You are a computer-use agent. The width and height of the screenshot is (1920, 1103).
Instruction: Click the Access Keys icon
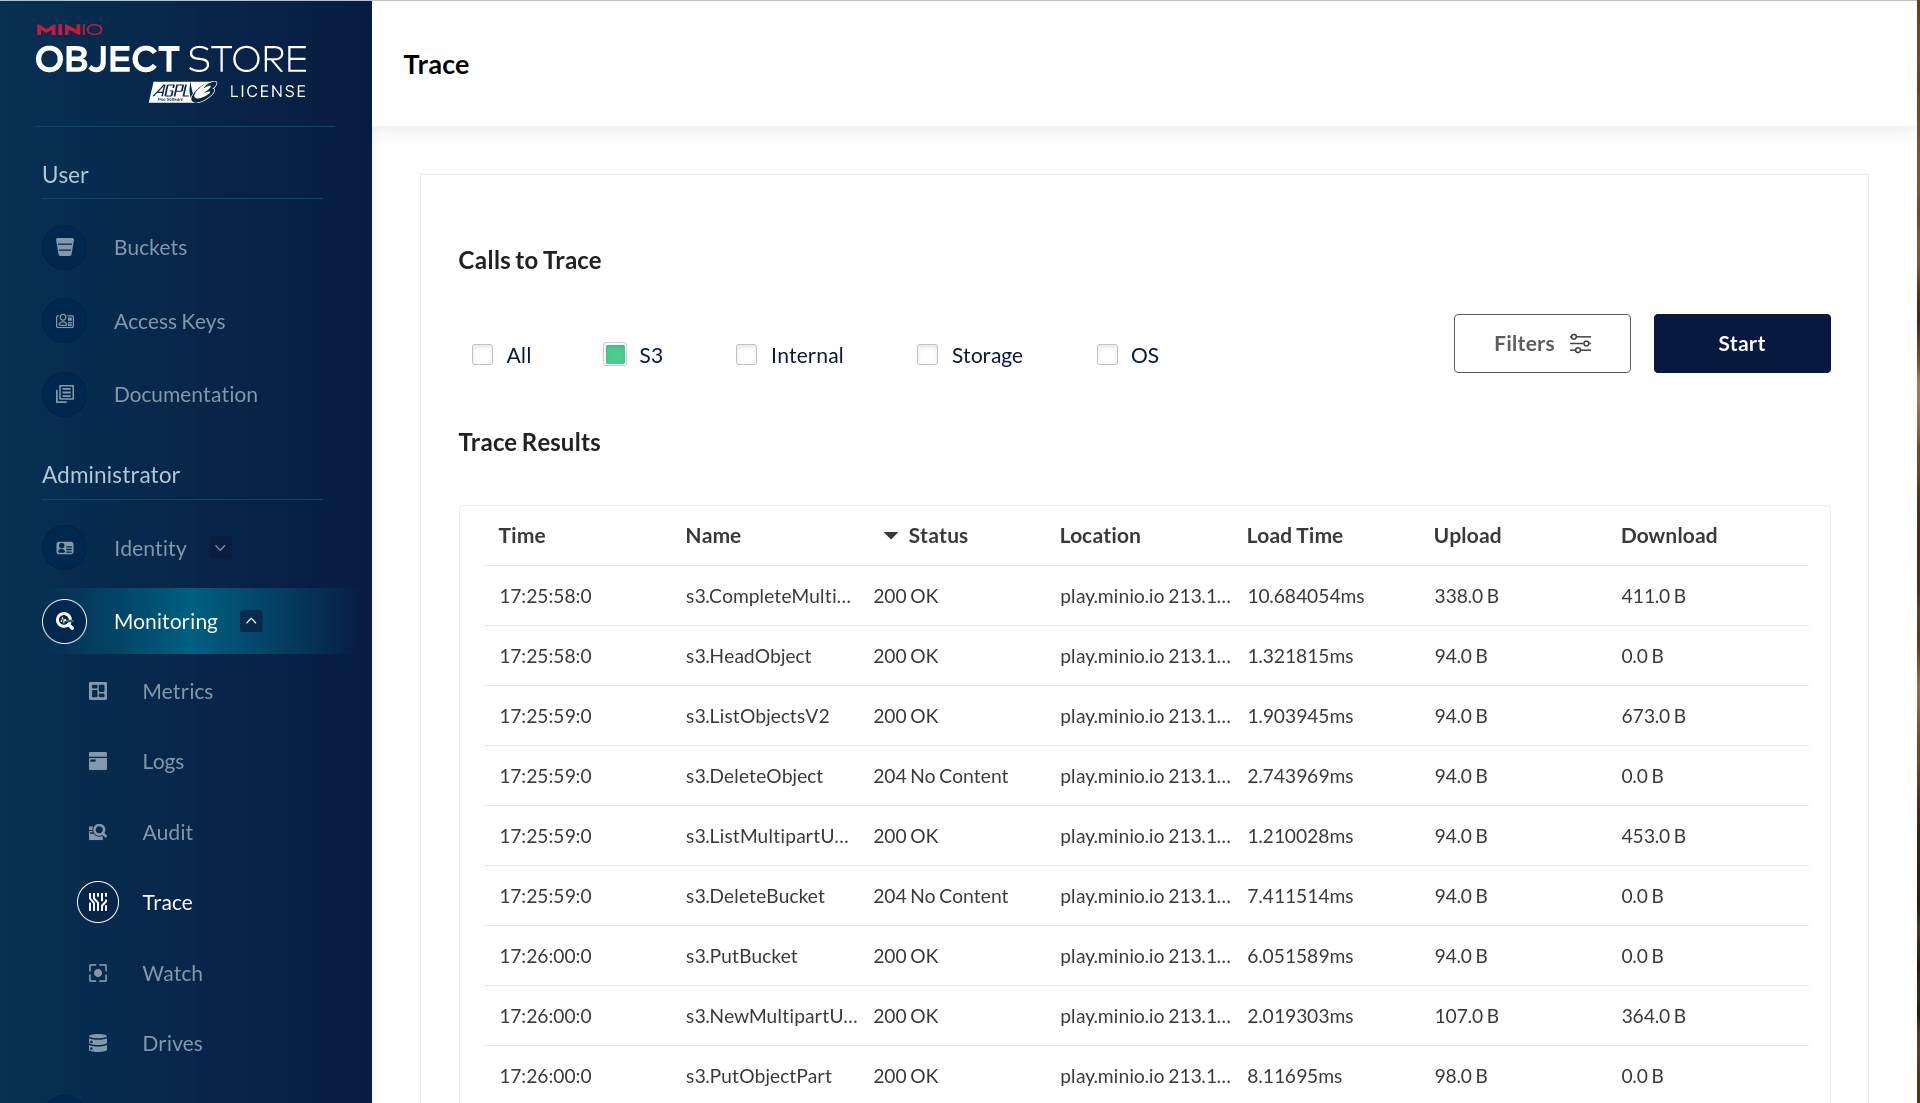pyautogui.click(x=65, y=321)
